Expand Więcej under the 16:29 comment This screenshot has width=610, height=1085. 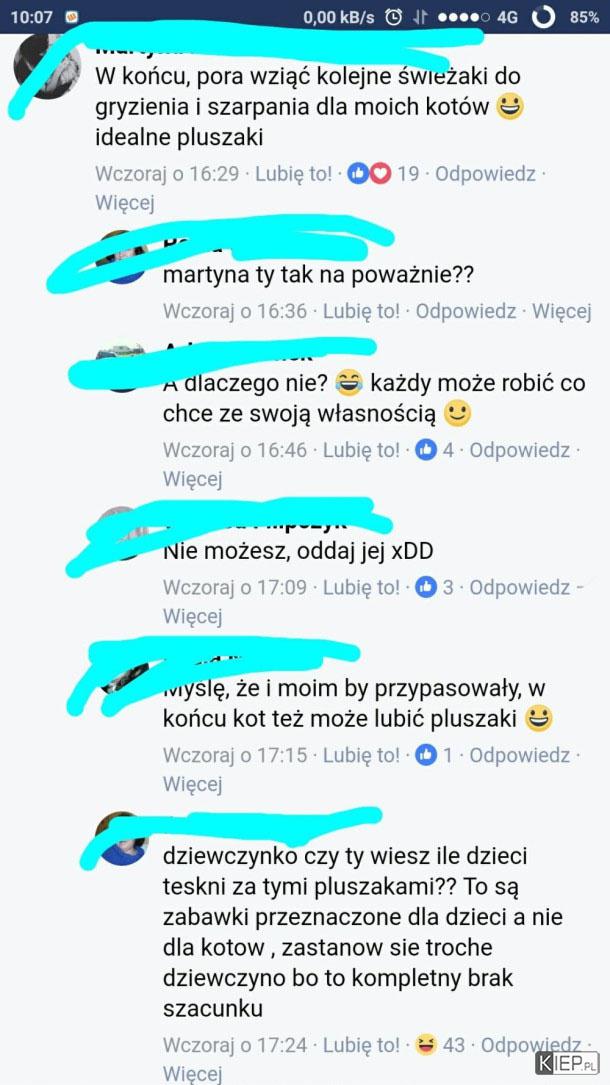point(124,203)
